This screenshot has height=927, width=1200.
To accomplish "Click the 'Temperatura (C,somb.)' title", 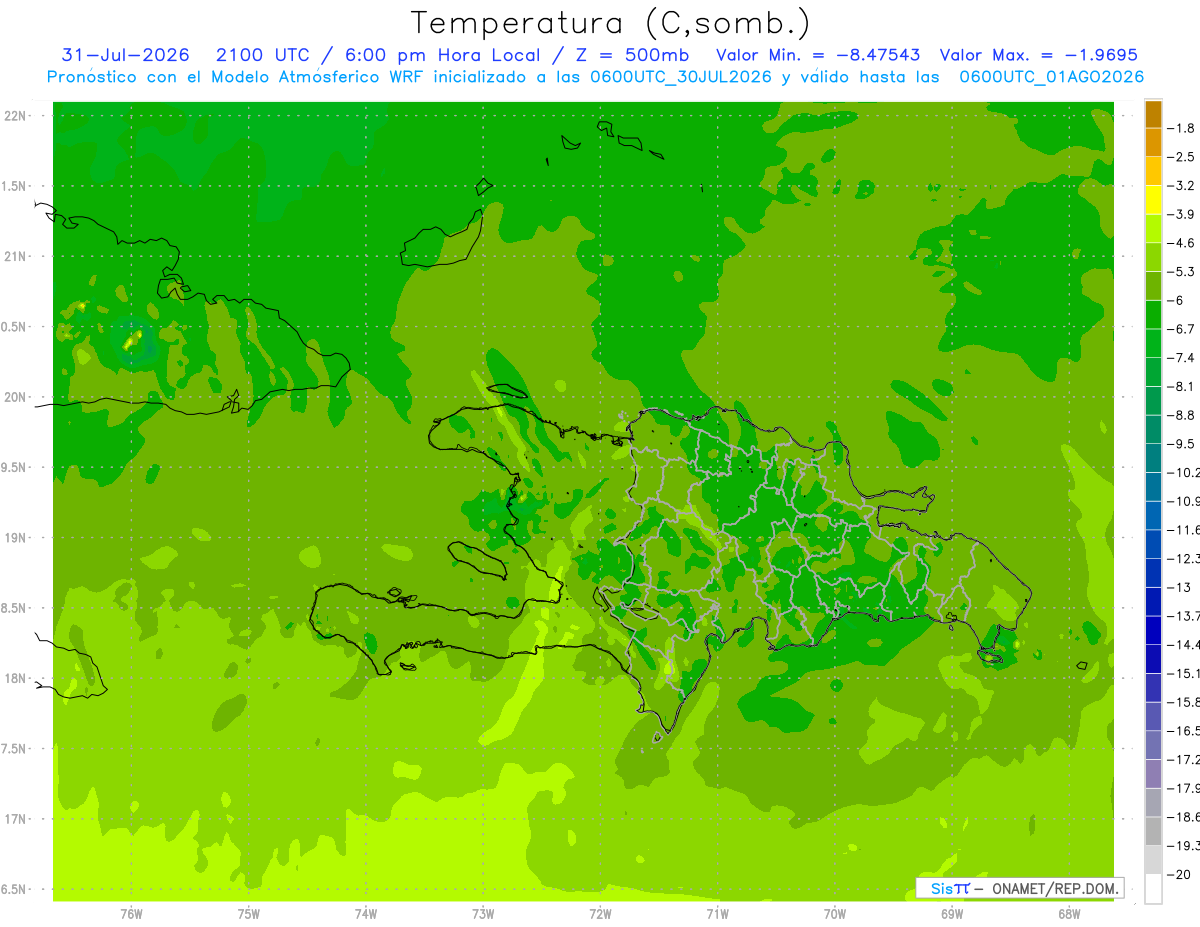I will [611, 23].
